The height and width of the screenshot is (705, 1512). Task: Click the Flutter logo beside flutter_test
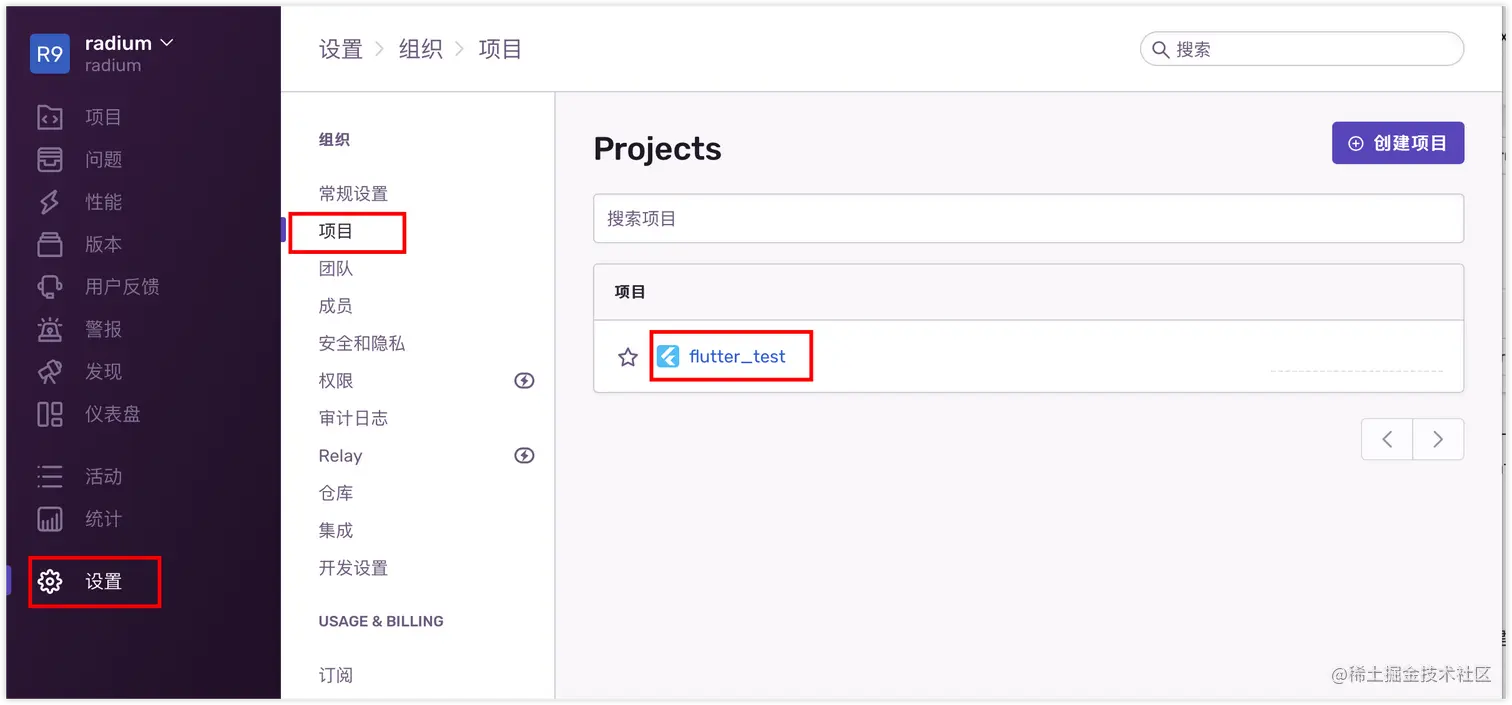(667, 356)
